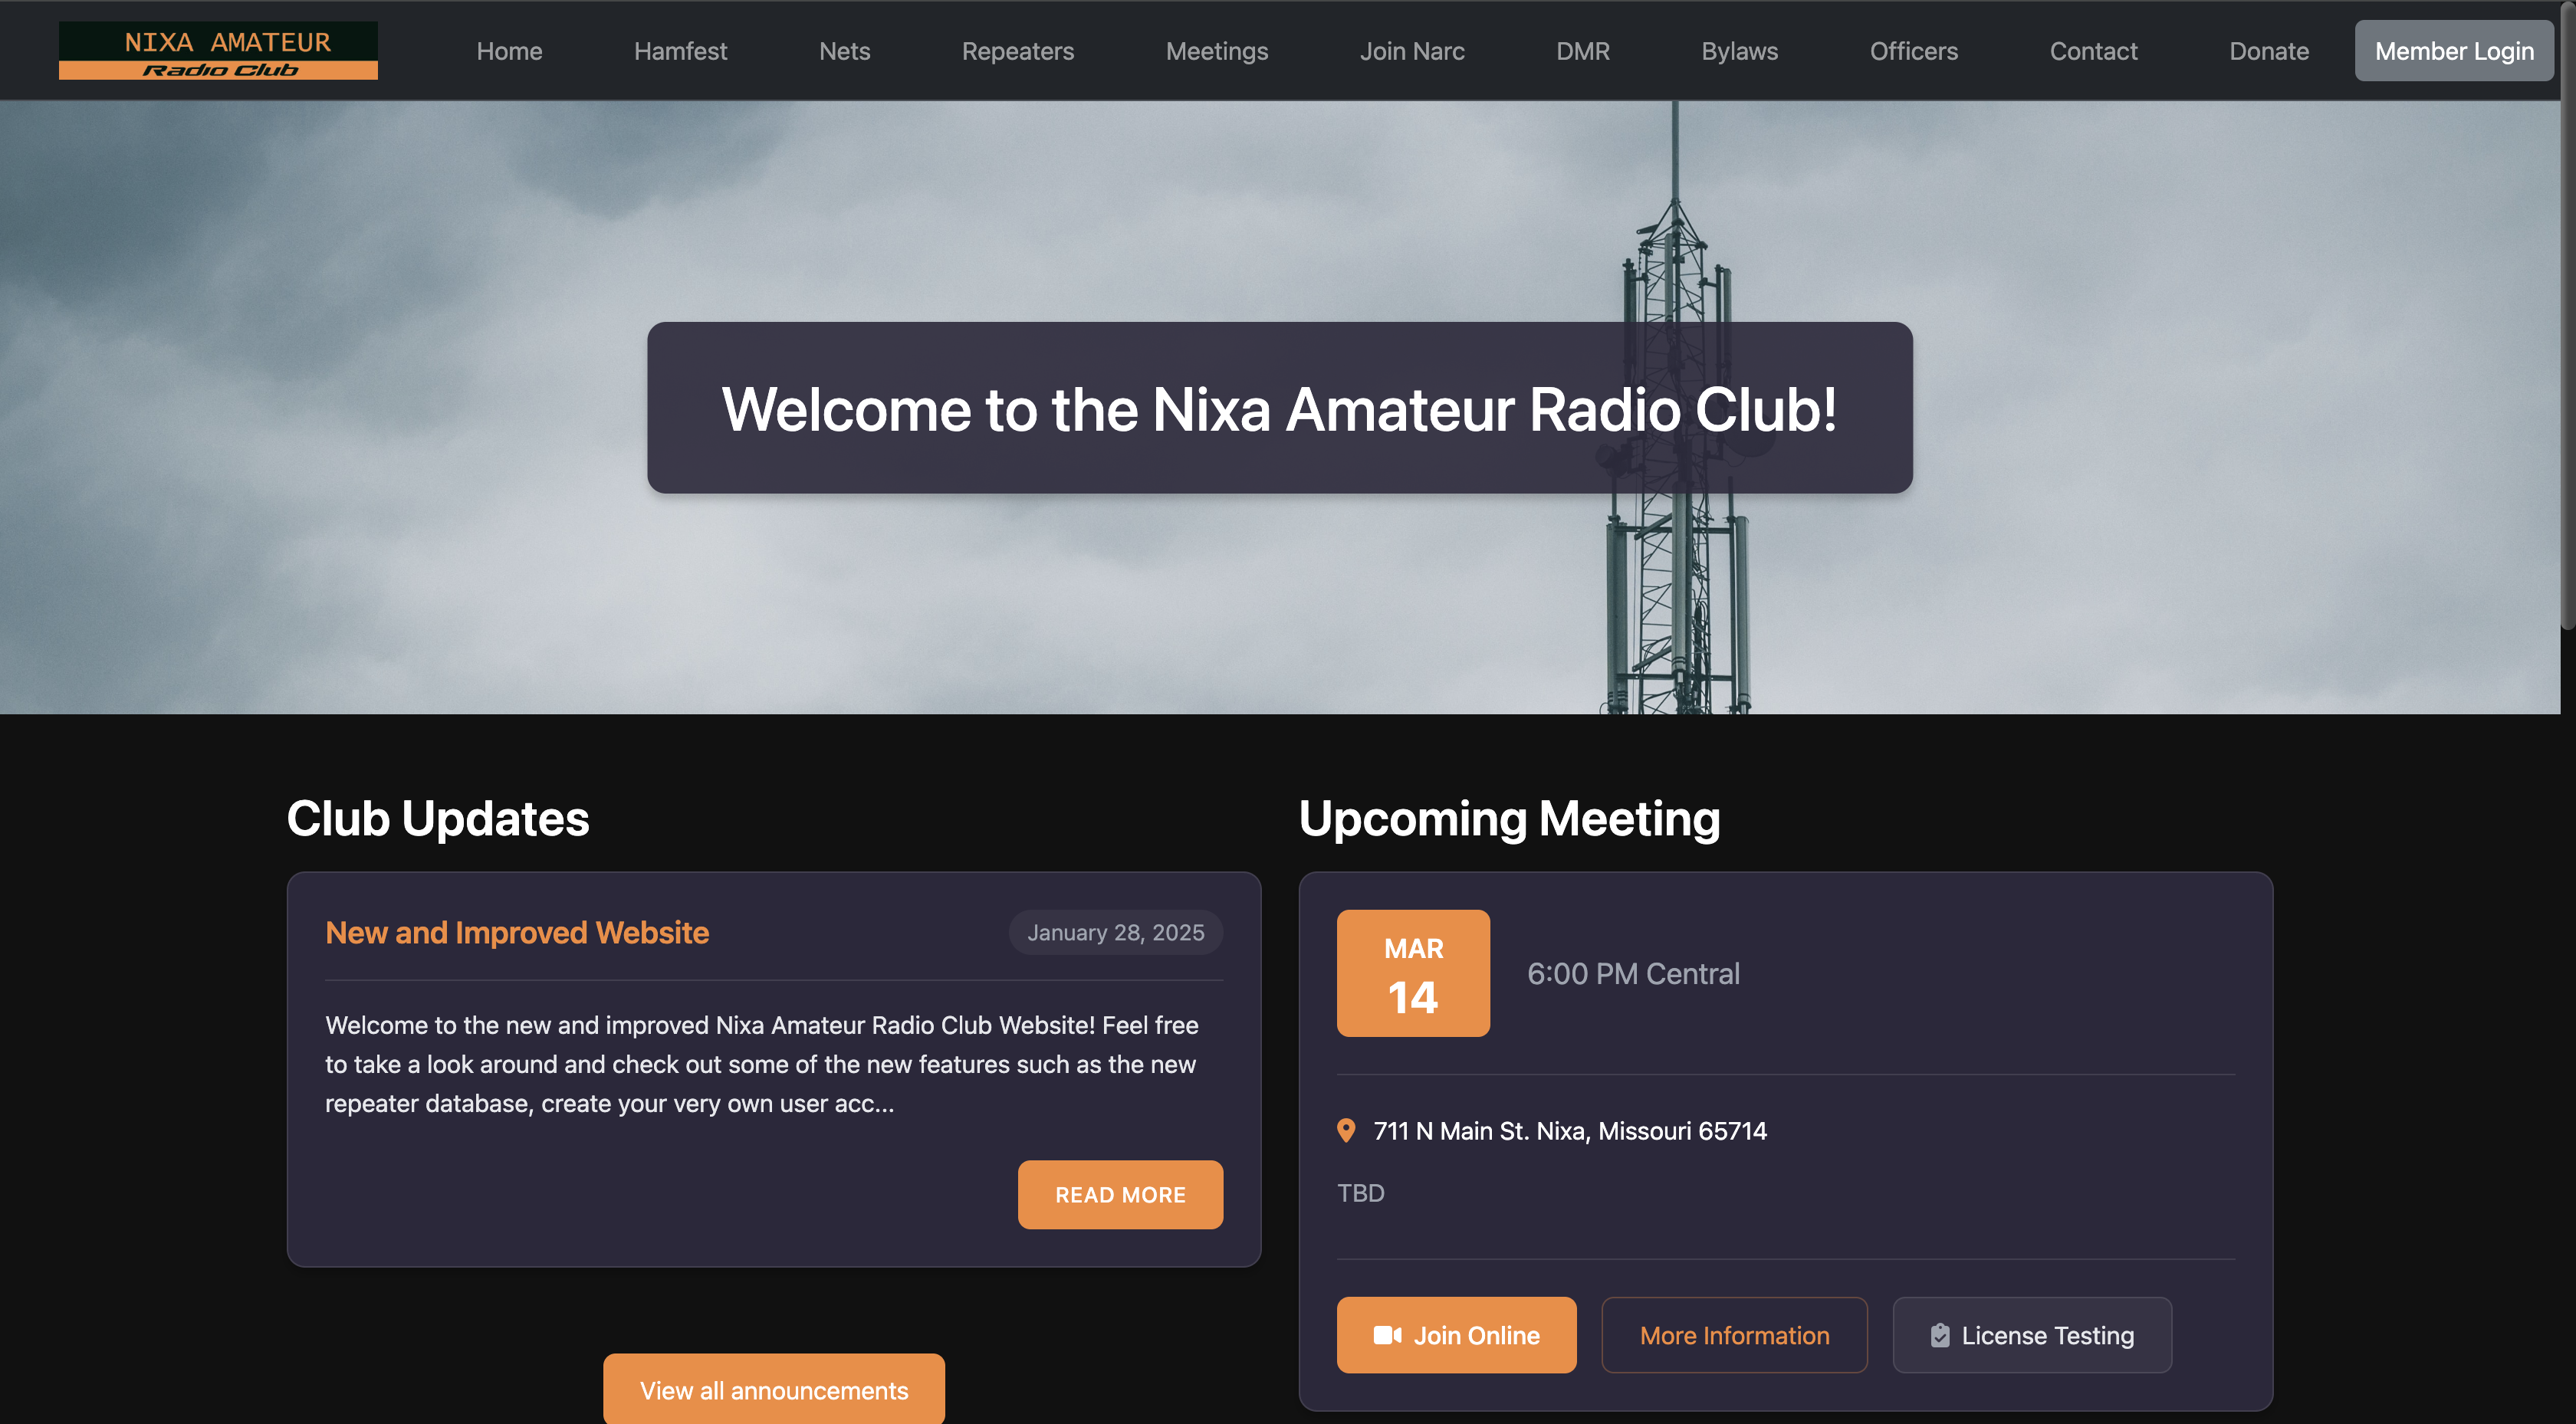Click the MAR 14 date badge
The width and height of the screenshot is (2576, 1424).
tap(1412, 973)
